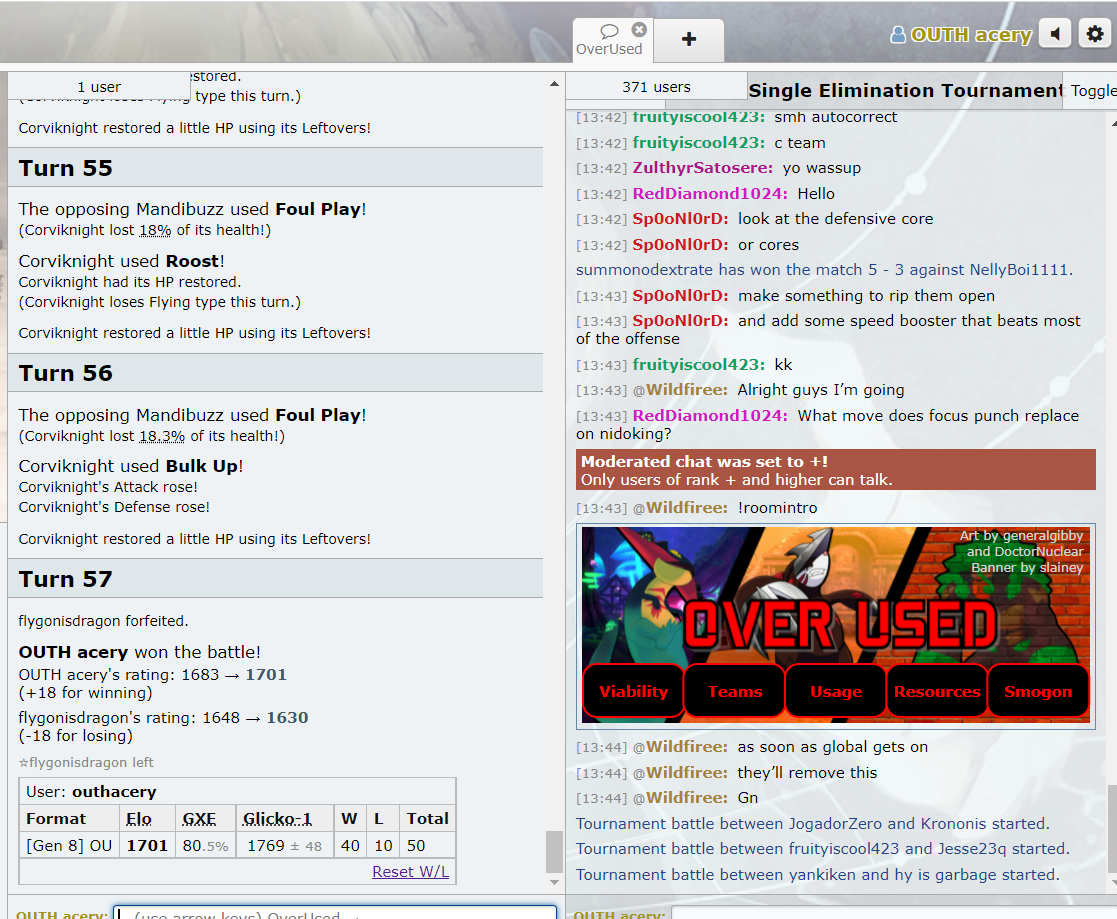Screen dimensions: 1117x919
Task: Open the Viability button in room intro
Action: click(633, 692)
